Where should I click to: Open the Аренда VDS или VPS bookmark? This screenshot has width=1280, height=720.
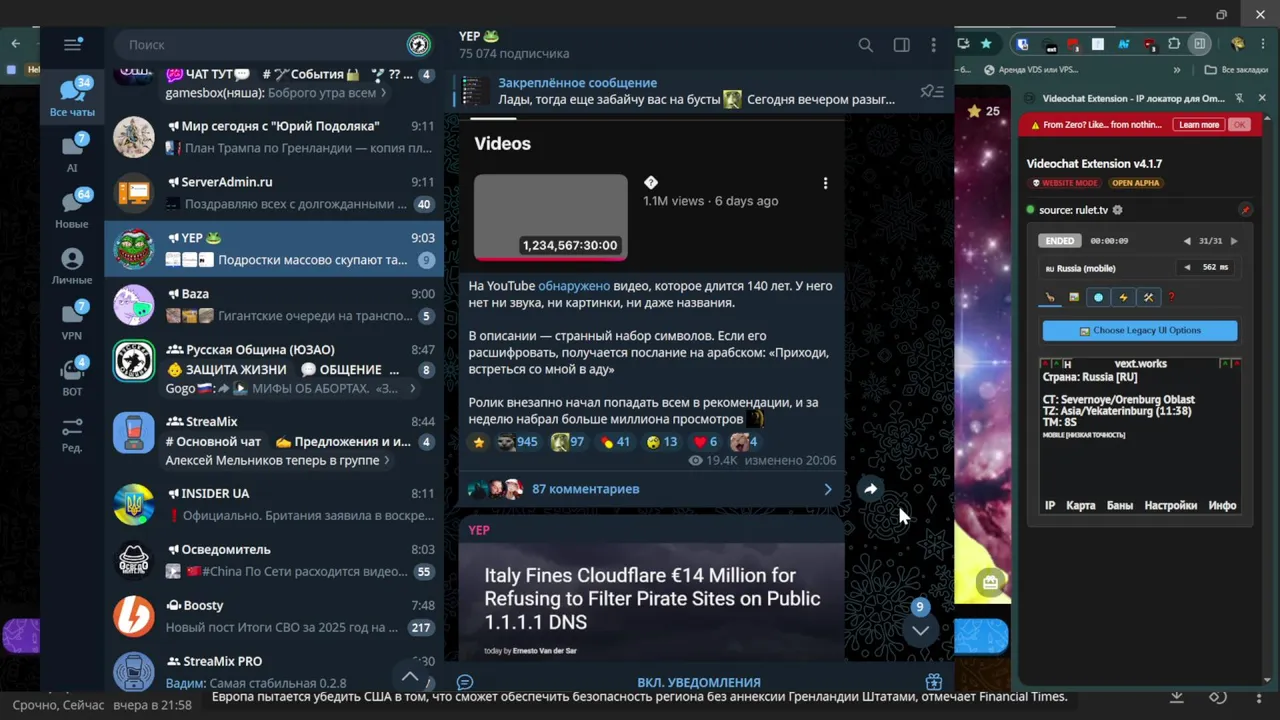click(1030, 70)
